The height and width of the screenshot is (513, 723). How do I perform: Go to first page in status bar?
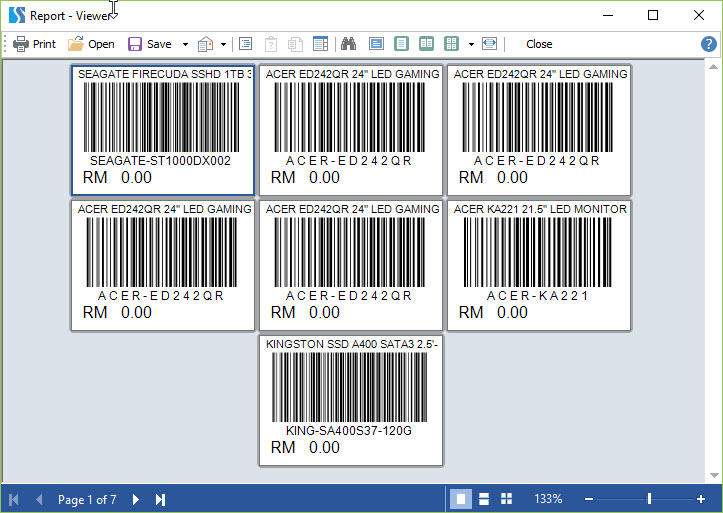tap(14, 499)
